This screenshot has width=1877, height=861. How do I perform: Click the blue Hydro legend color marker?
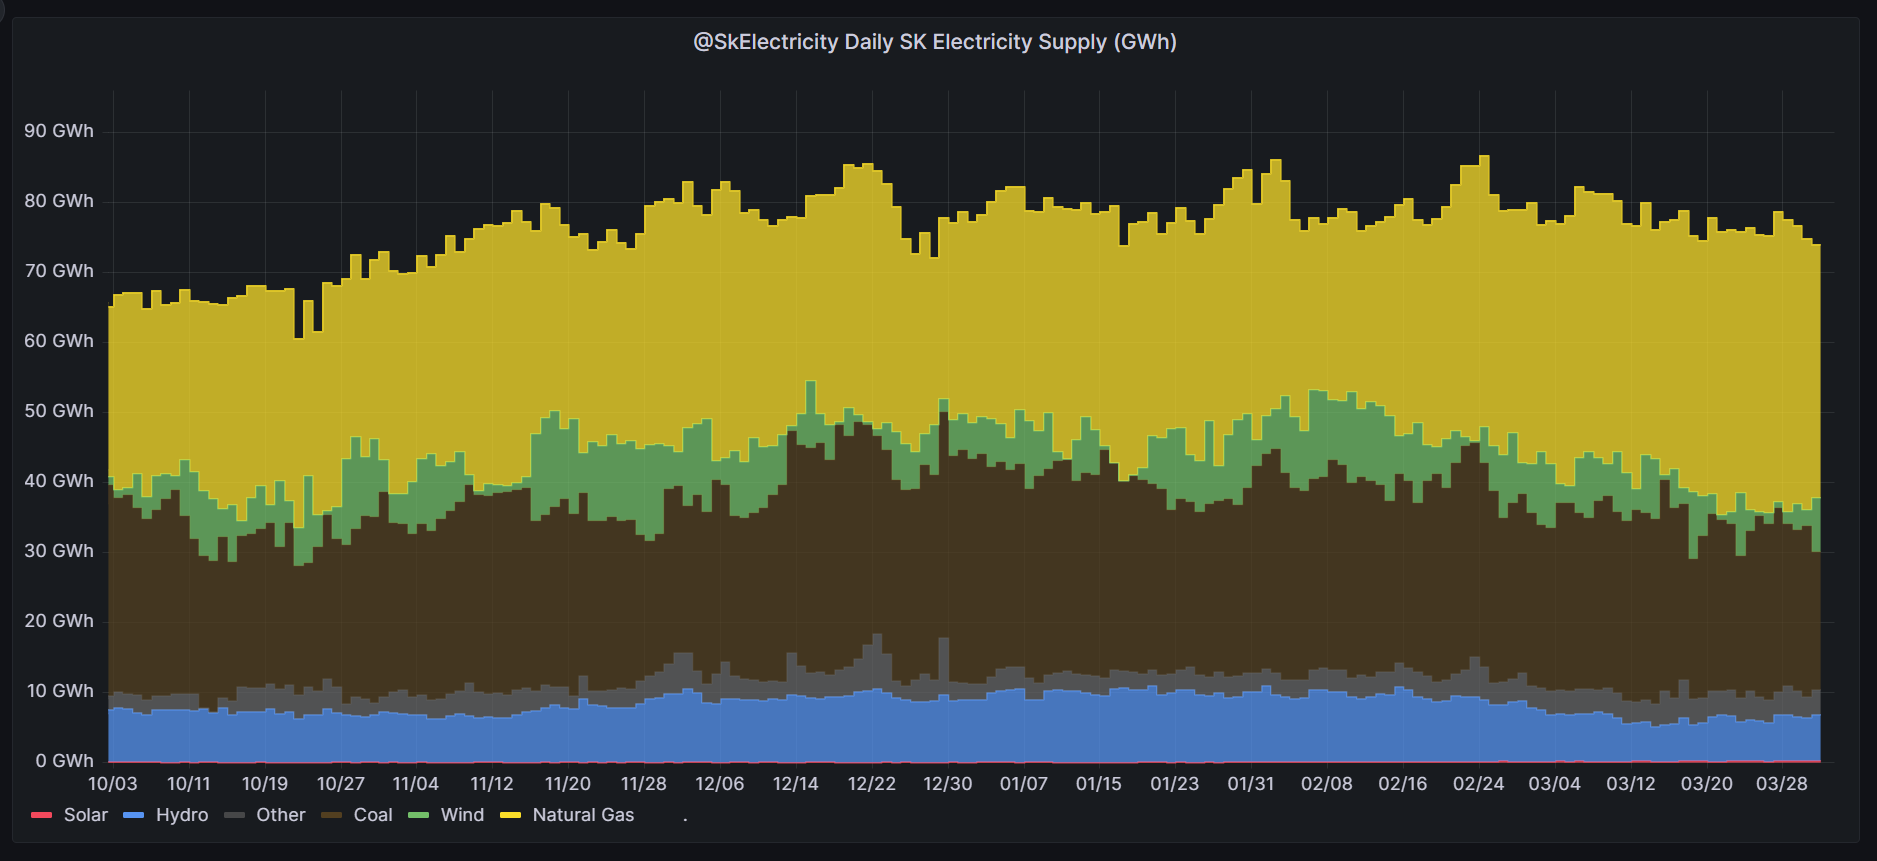pos(133,815)
